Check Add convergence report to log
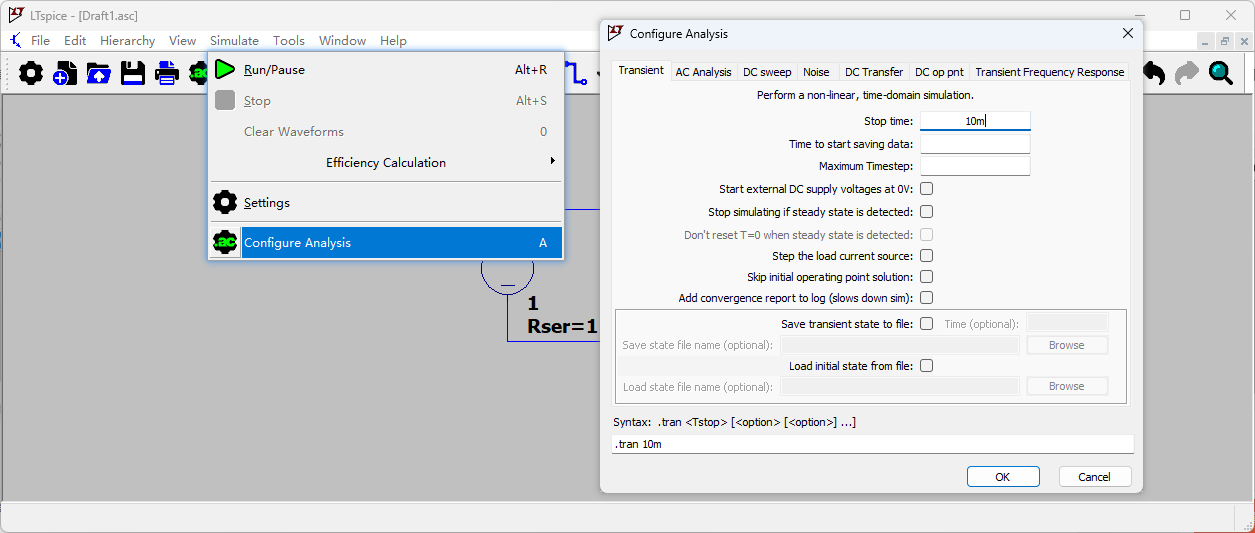The image size is (1255, 533). click(927, 298)
